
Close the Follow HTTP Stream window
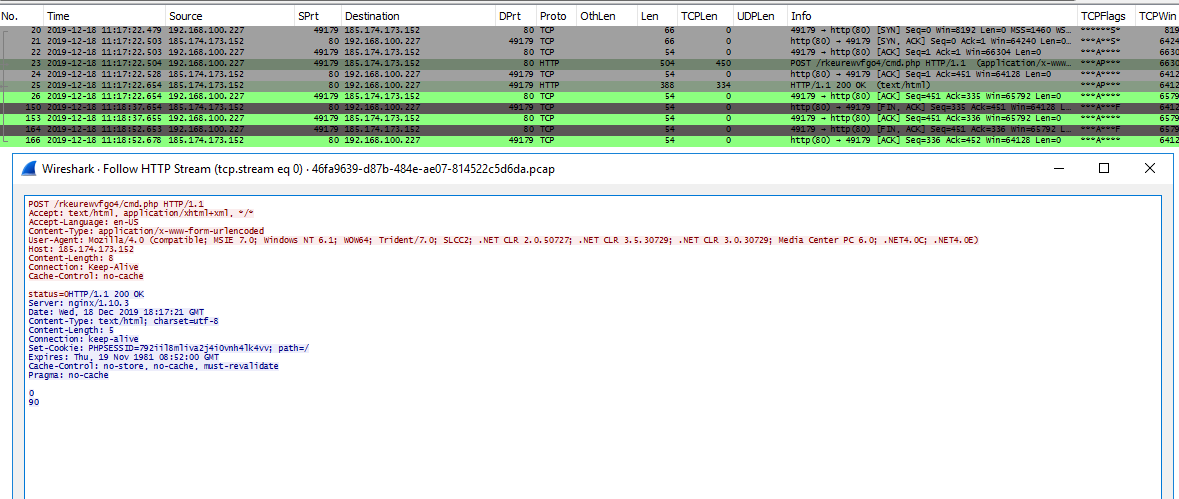coord(1150,168)
